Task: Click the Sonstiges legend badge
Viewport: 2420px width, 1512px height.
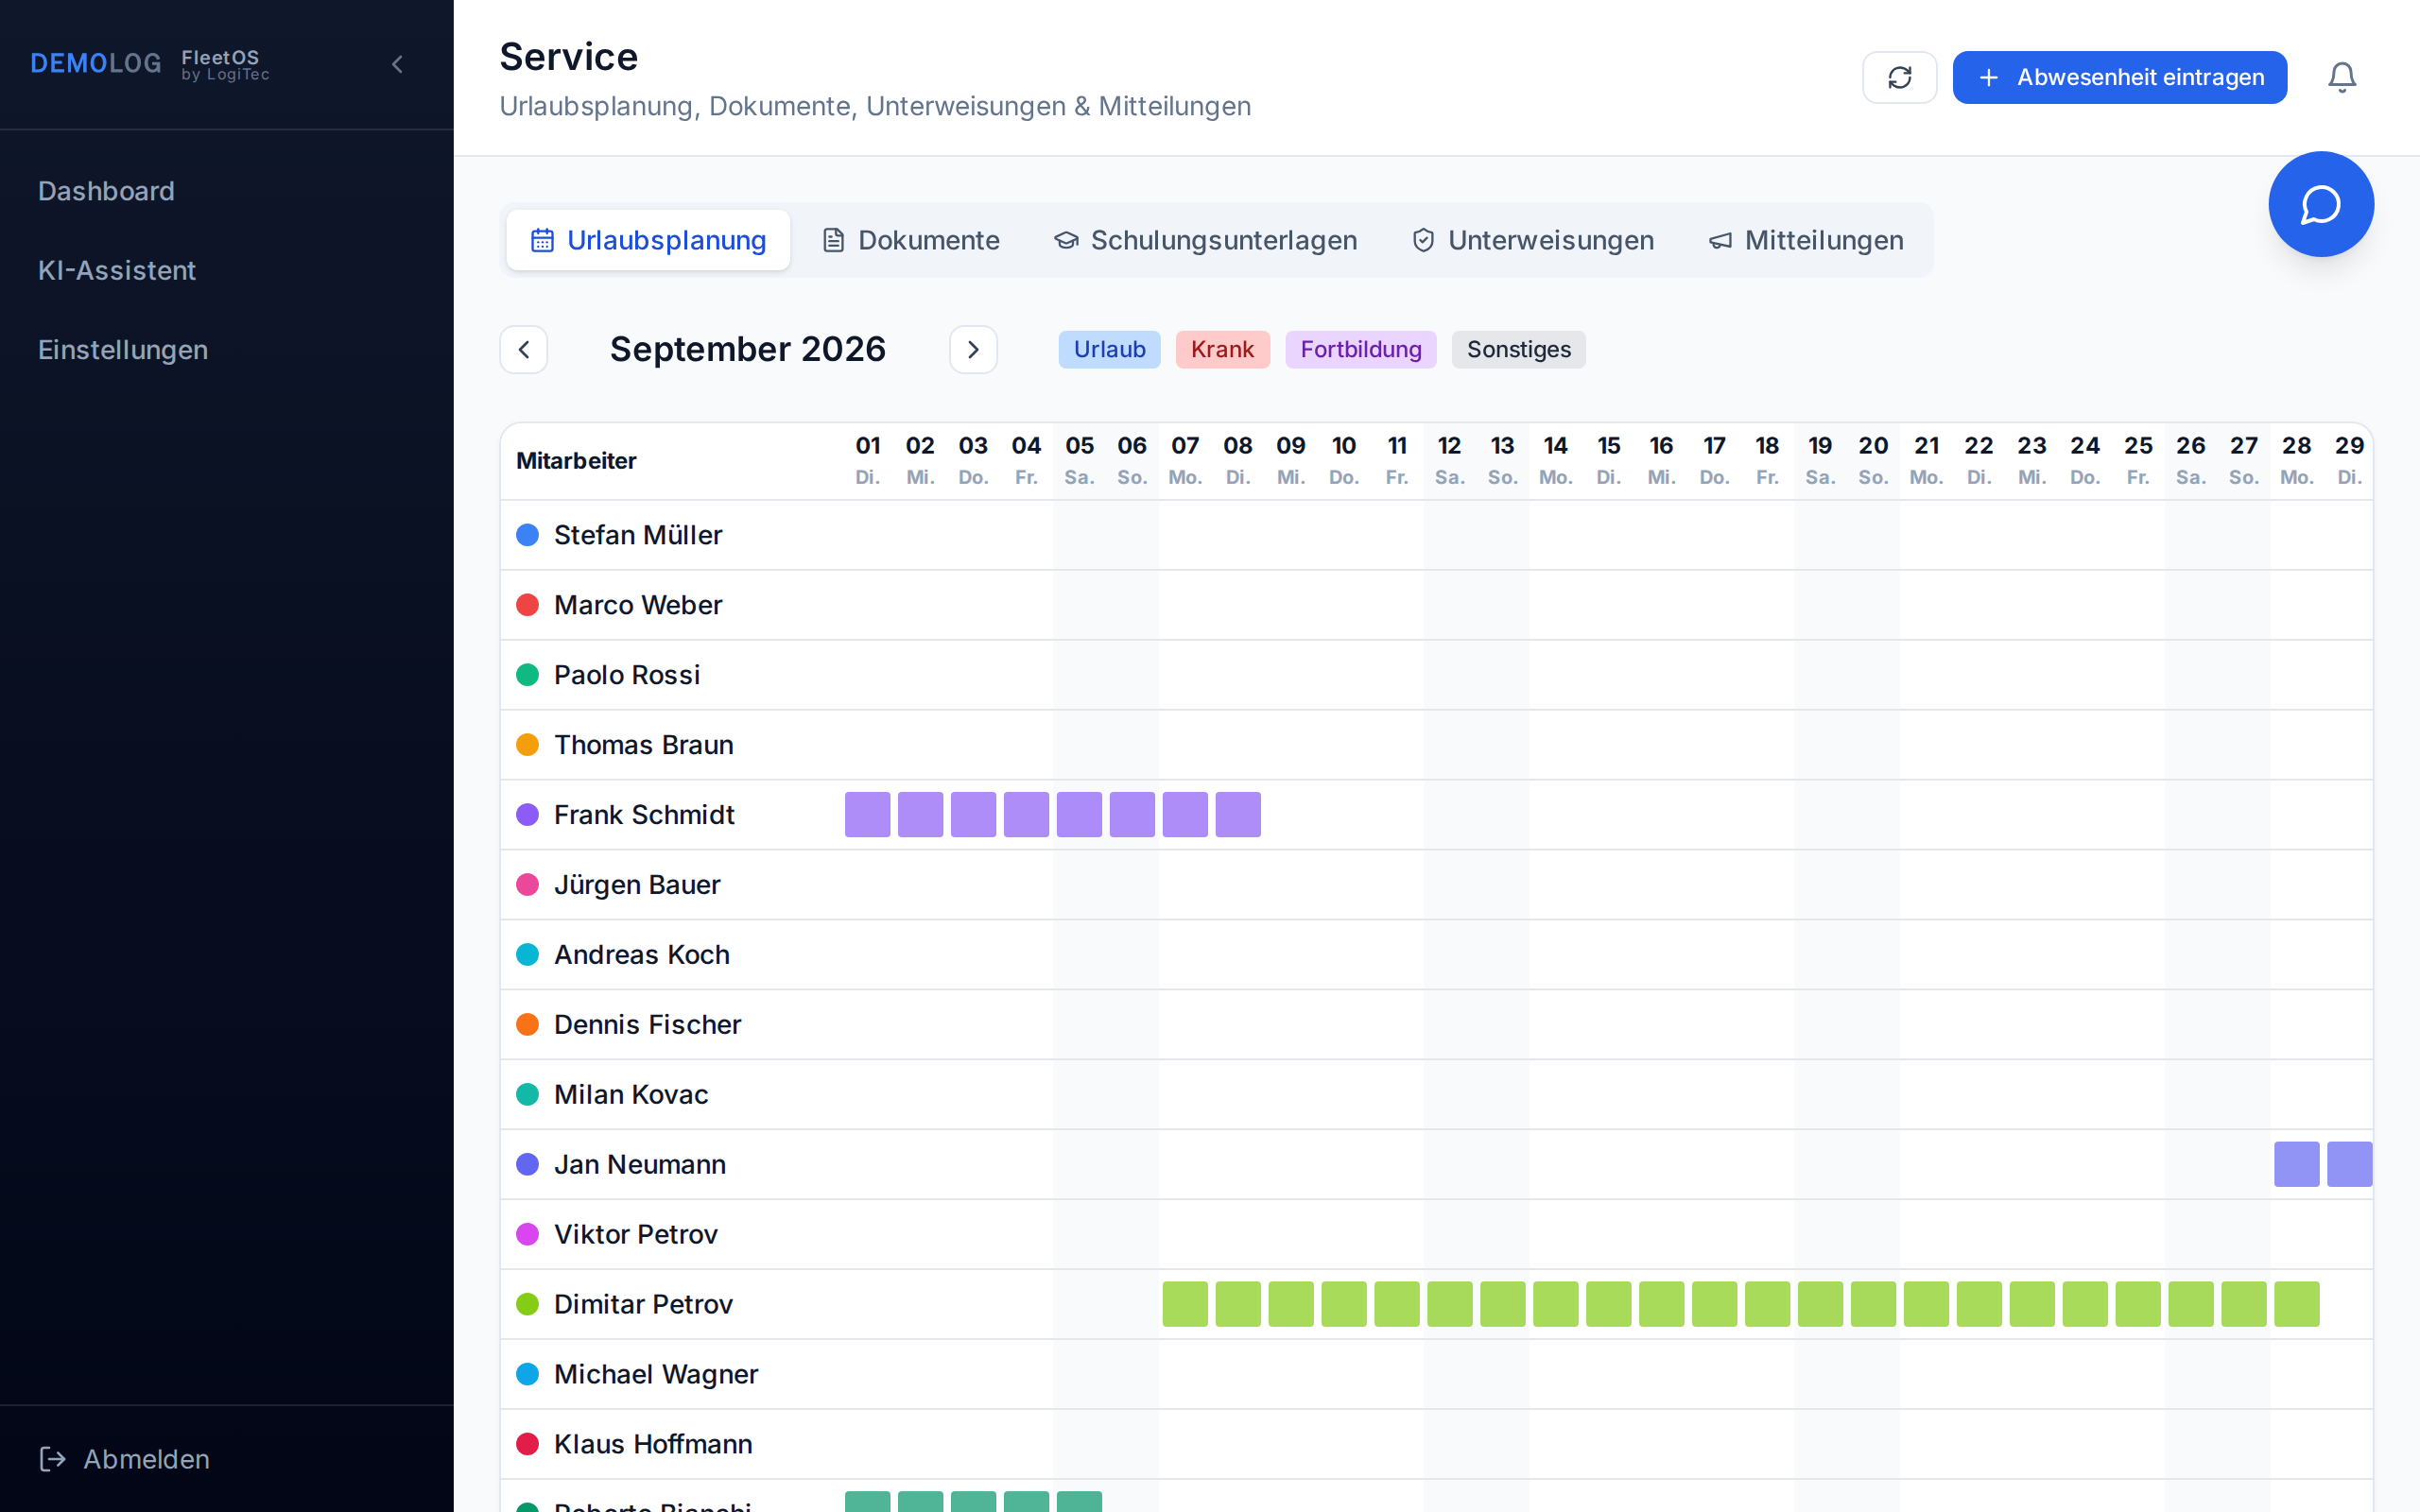Action: point(1518,350)
